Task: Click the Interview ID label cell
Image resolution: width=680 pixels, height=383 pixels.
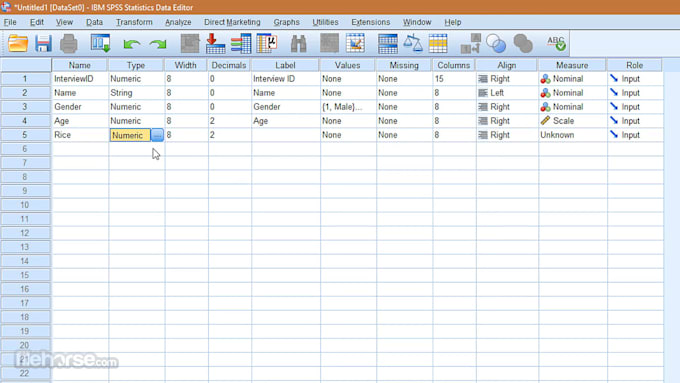Action: click(285, 79)
